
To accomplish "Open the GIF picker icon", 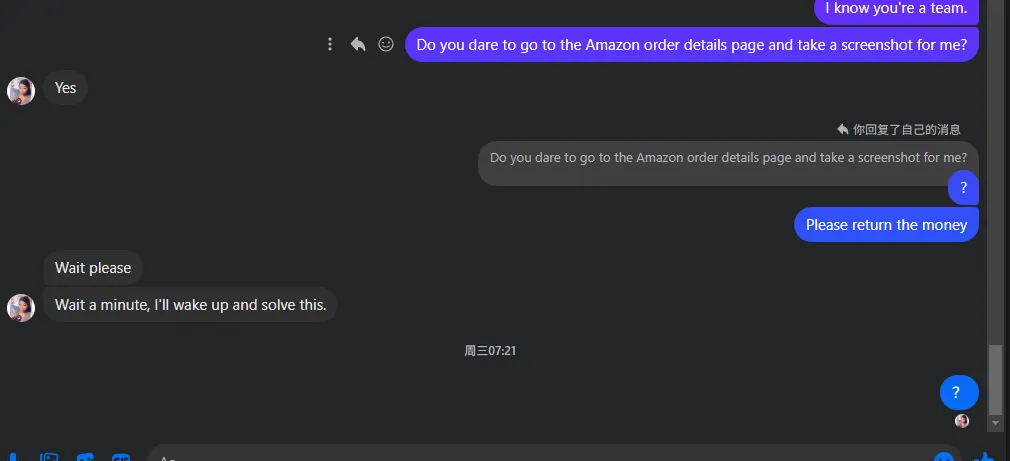I will pos(121,458).
